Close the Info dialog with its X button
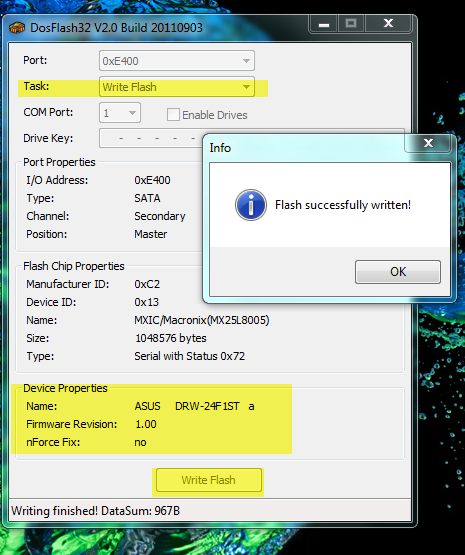The height and width of the screenshot is (555, 465). (428, 143)
